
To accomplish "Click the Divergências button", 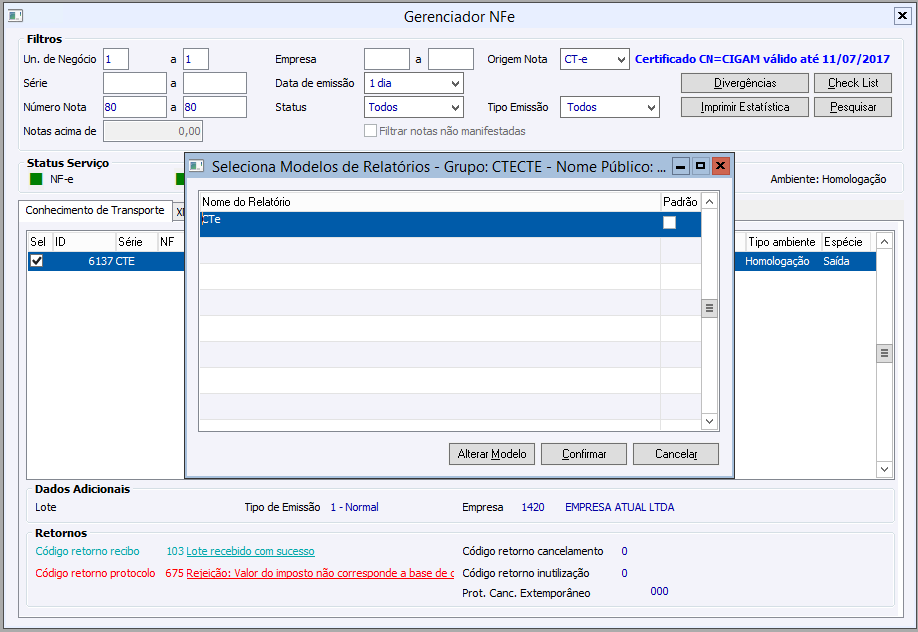I will point(745,83).
